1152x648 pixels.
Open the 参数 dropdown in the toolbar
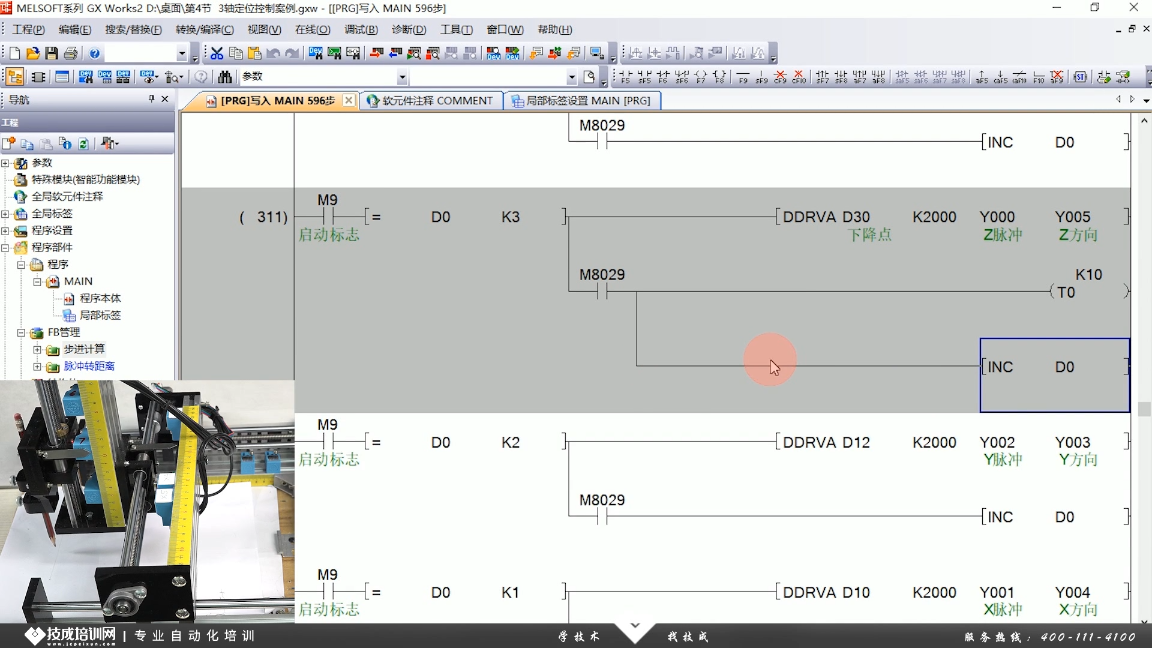[x=402, y=76]
